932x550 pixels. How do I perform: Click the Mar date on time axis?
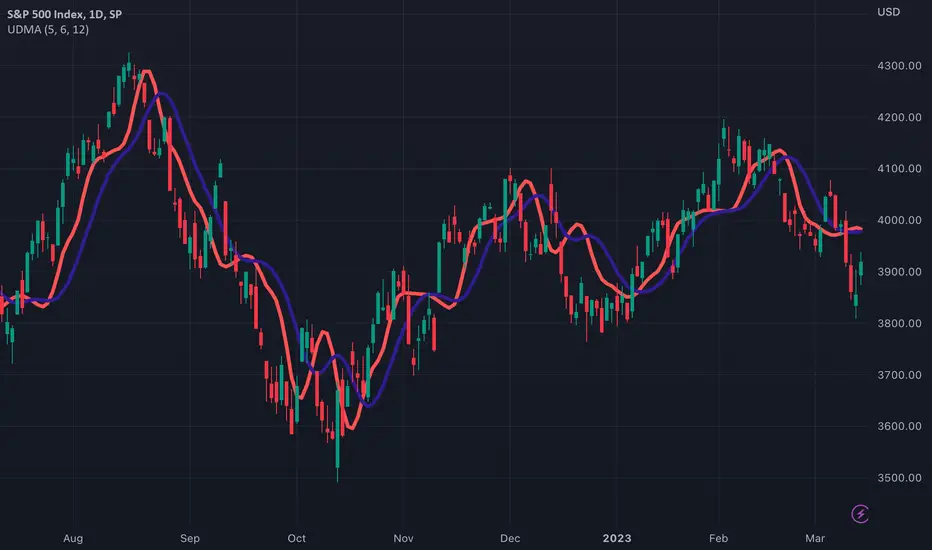815,538
